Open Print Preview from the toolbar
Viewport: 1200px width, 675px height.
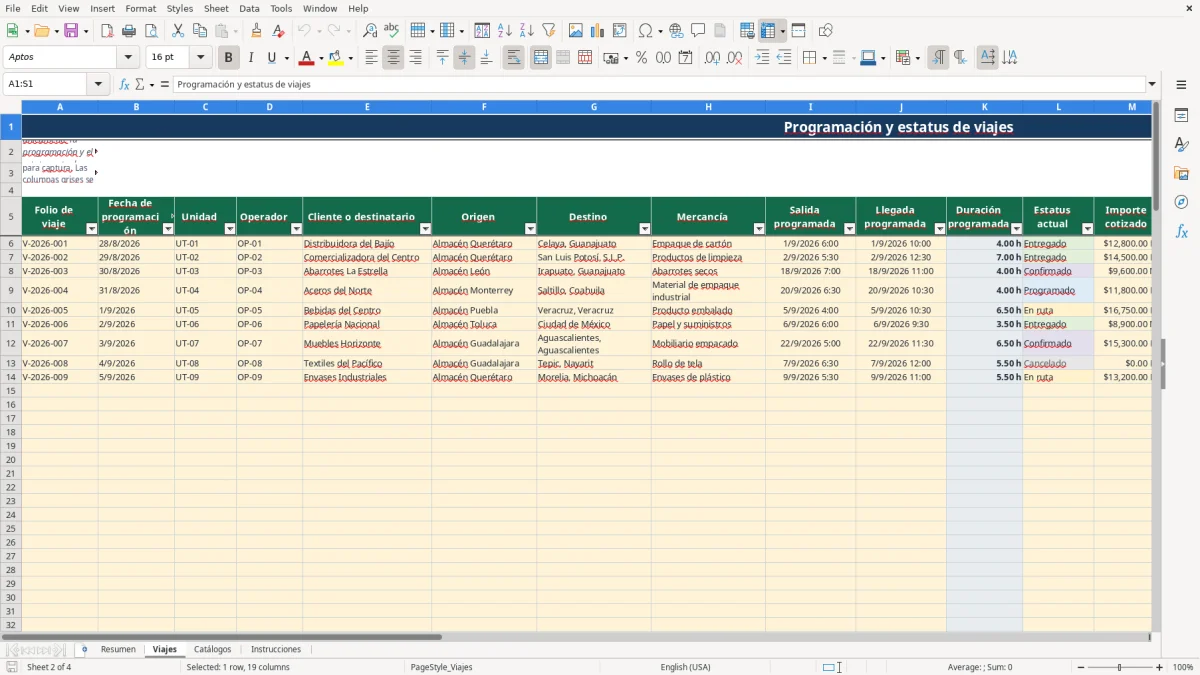pos(151,31)
